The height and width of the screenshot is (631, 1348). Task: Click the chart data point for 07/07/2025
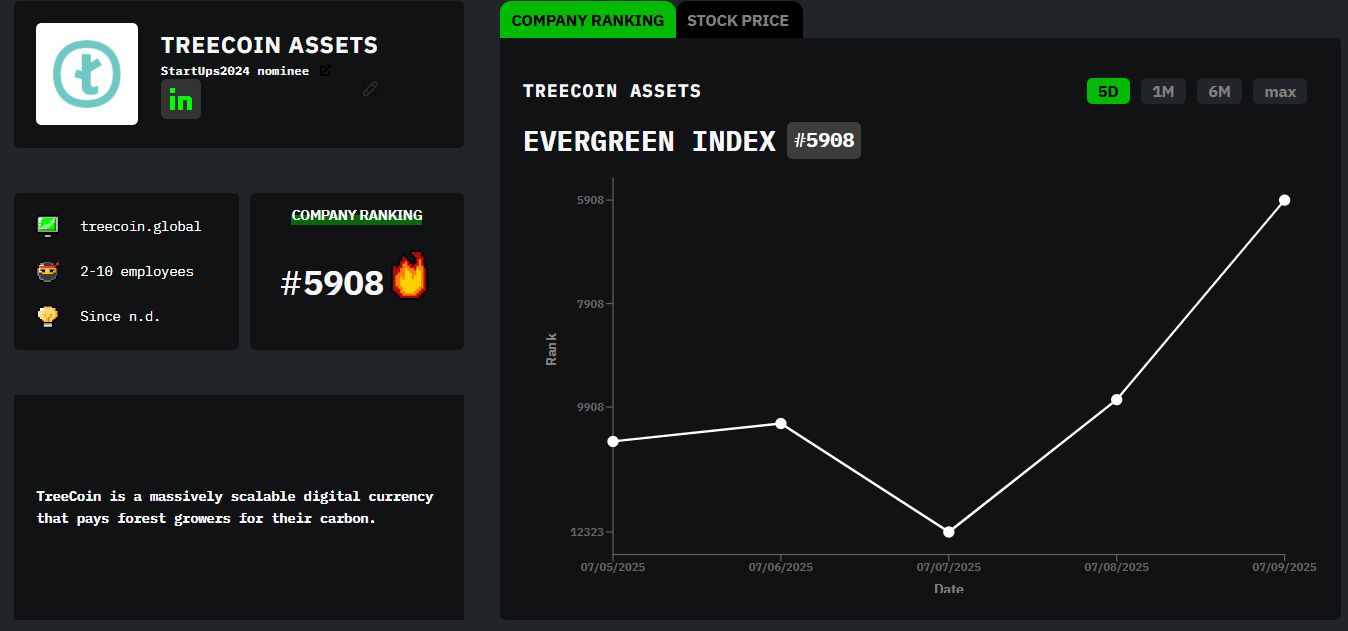tap(949, 531)
